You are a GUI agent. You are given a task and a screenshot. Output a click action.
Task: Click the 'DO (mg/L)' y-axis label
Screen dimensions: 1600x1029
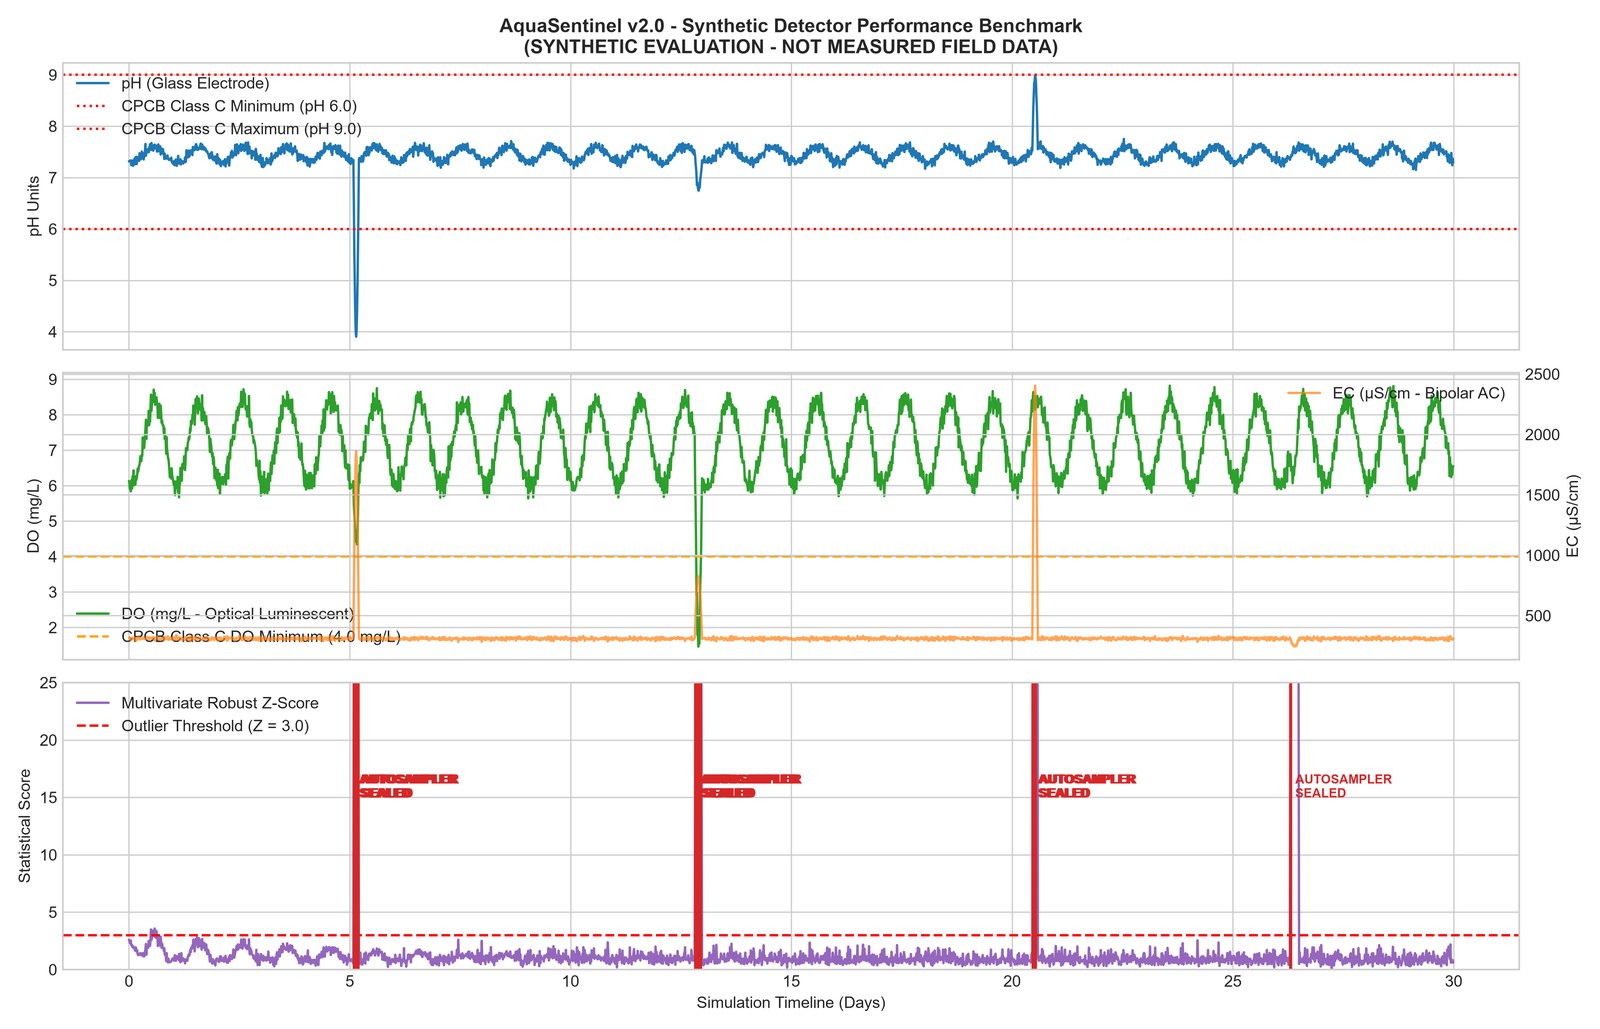pos(34,516)
